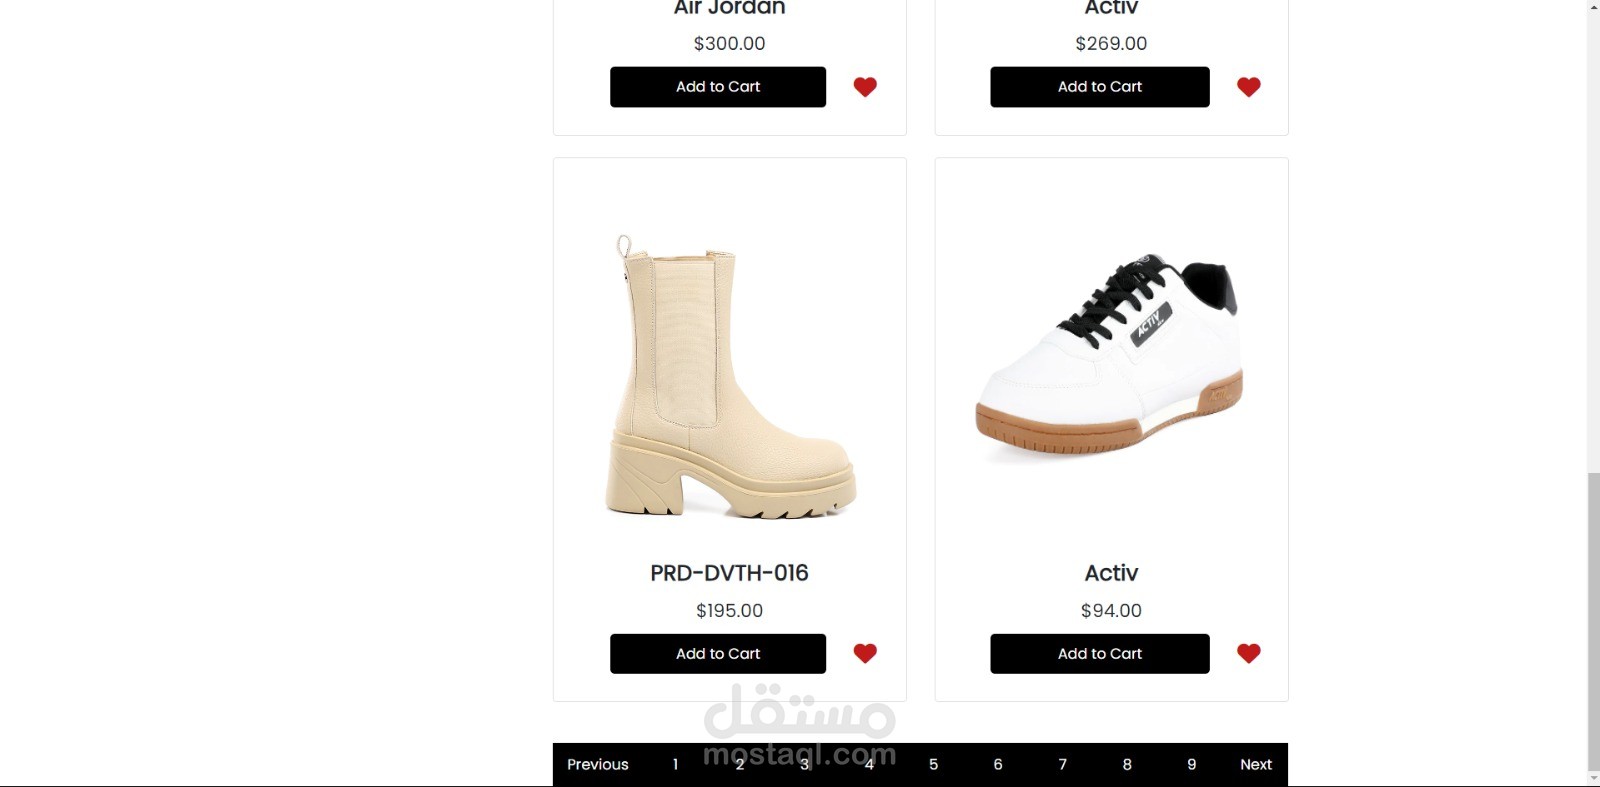
Task: Go to the Previous page
Action: click(598, 765)
